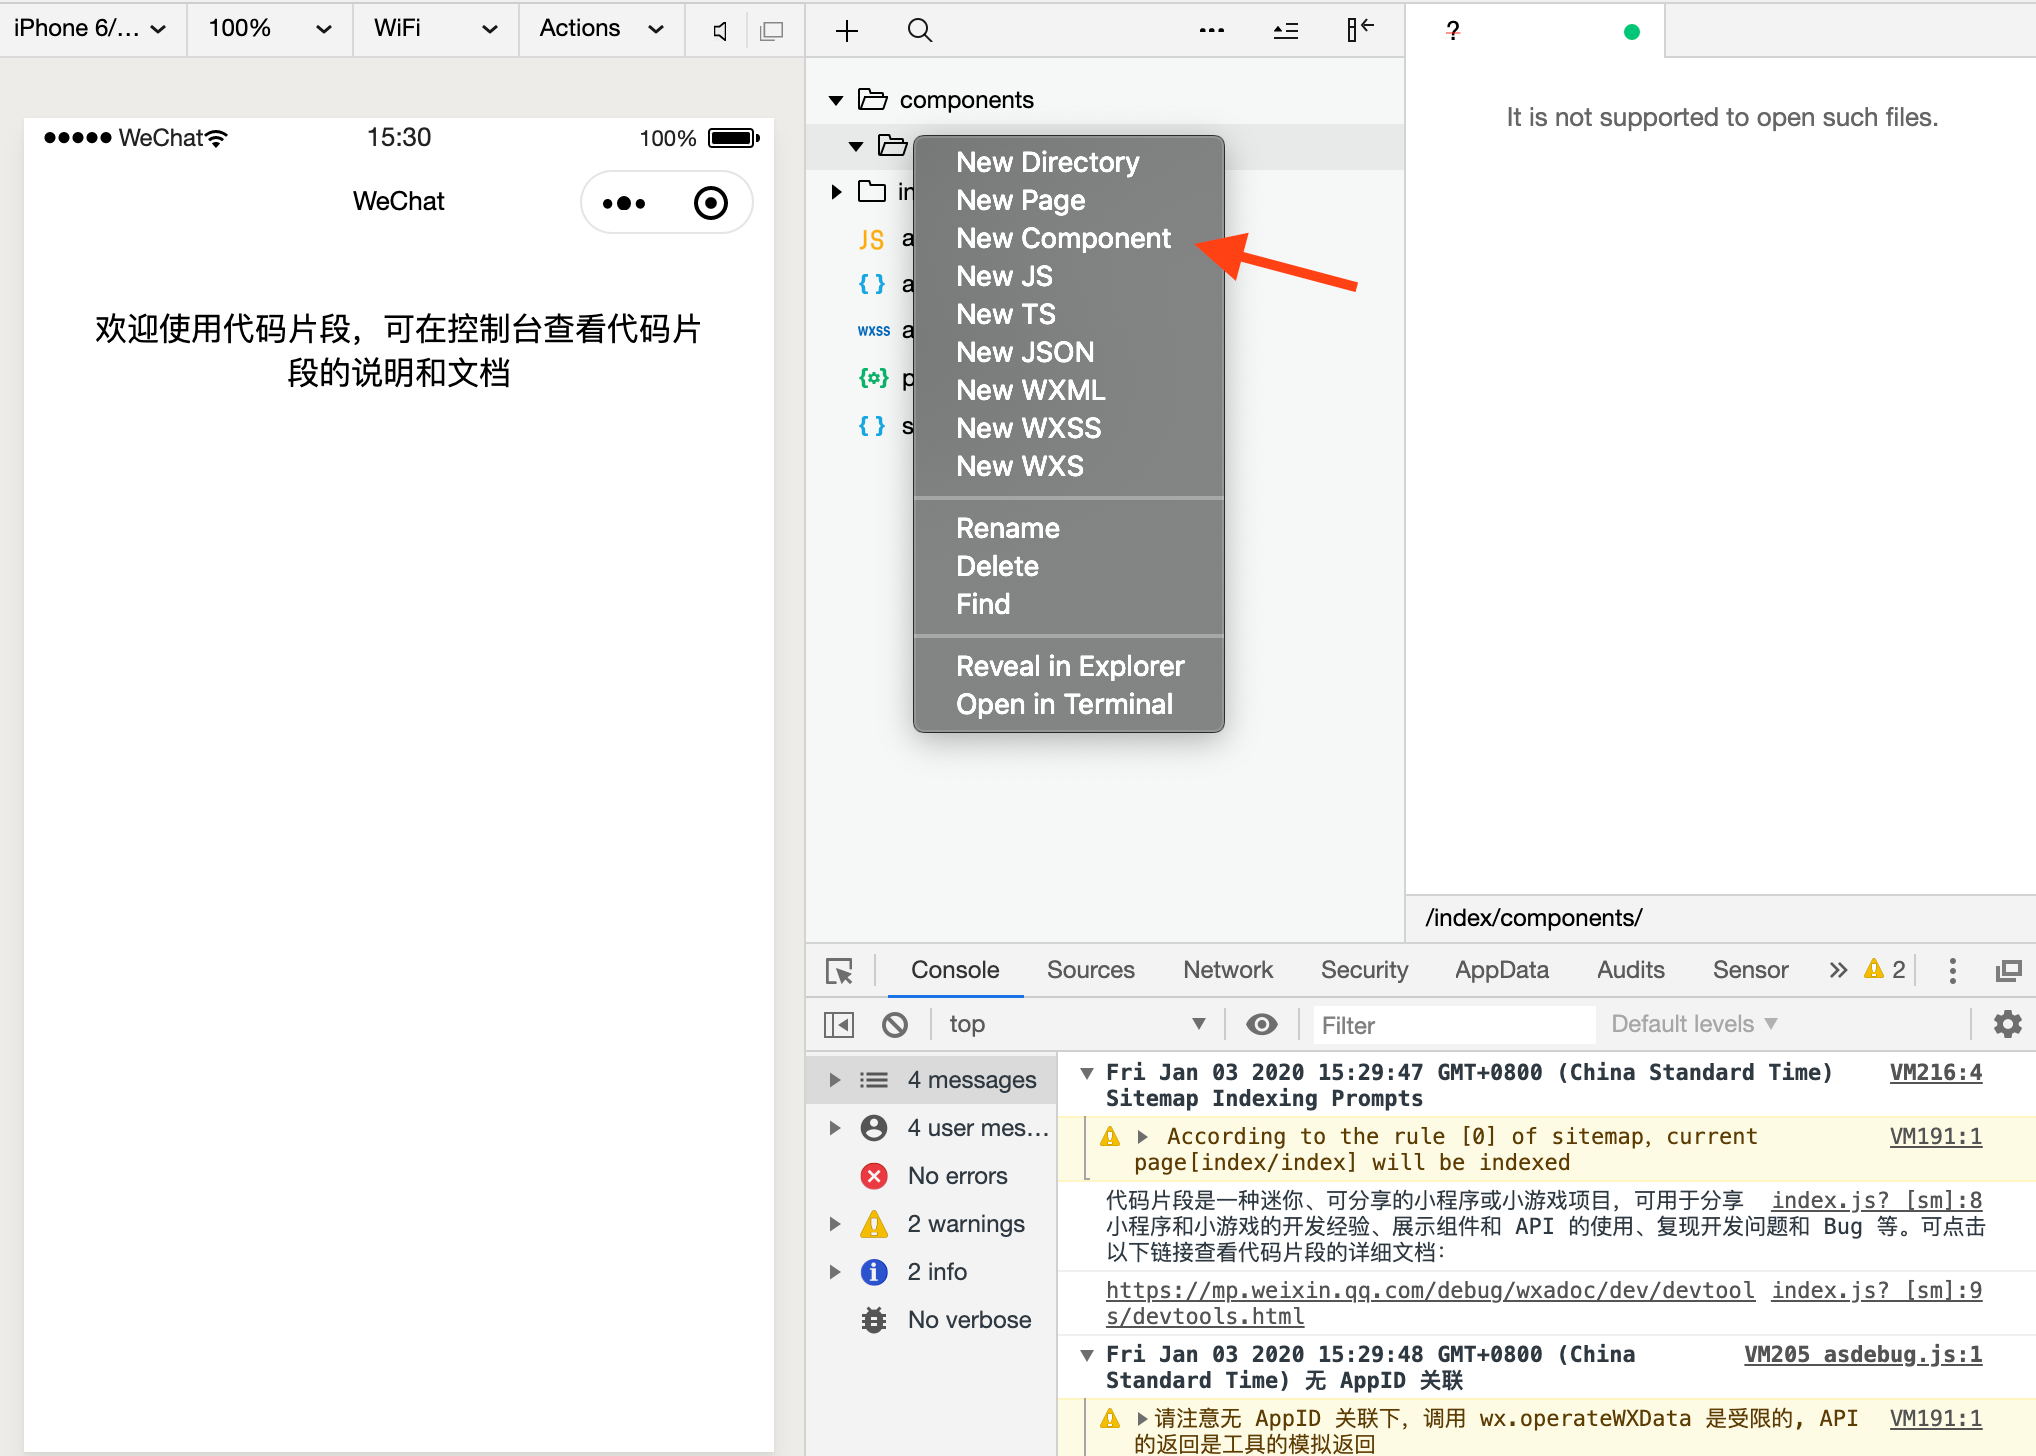Viewport: 2036px width, 1456px height.
Task: Filter console output by 2 warnings
Action: (x=965, y=1223)
